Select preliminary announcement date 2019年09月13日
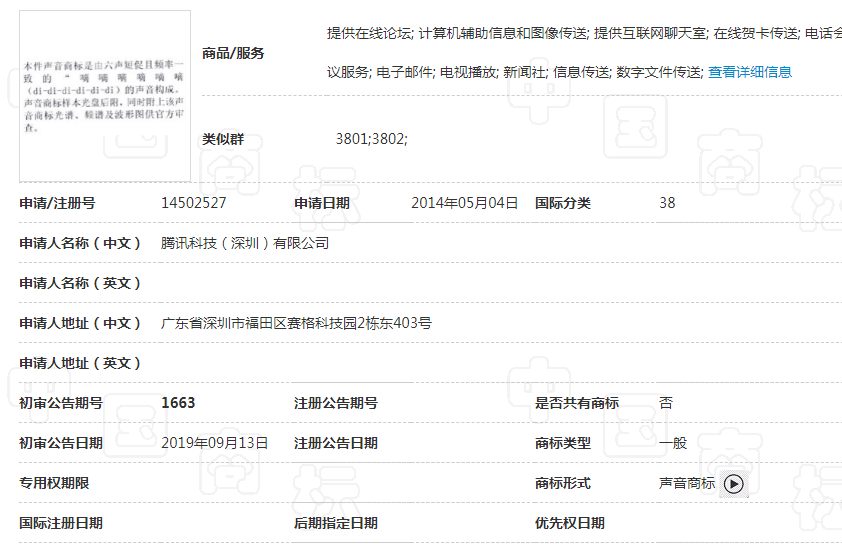 (x=215, y=443)
